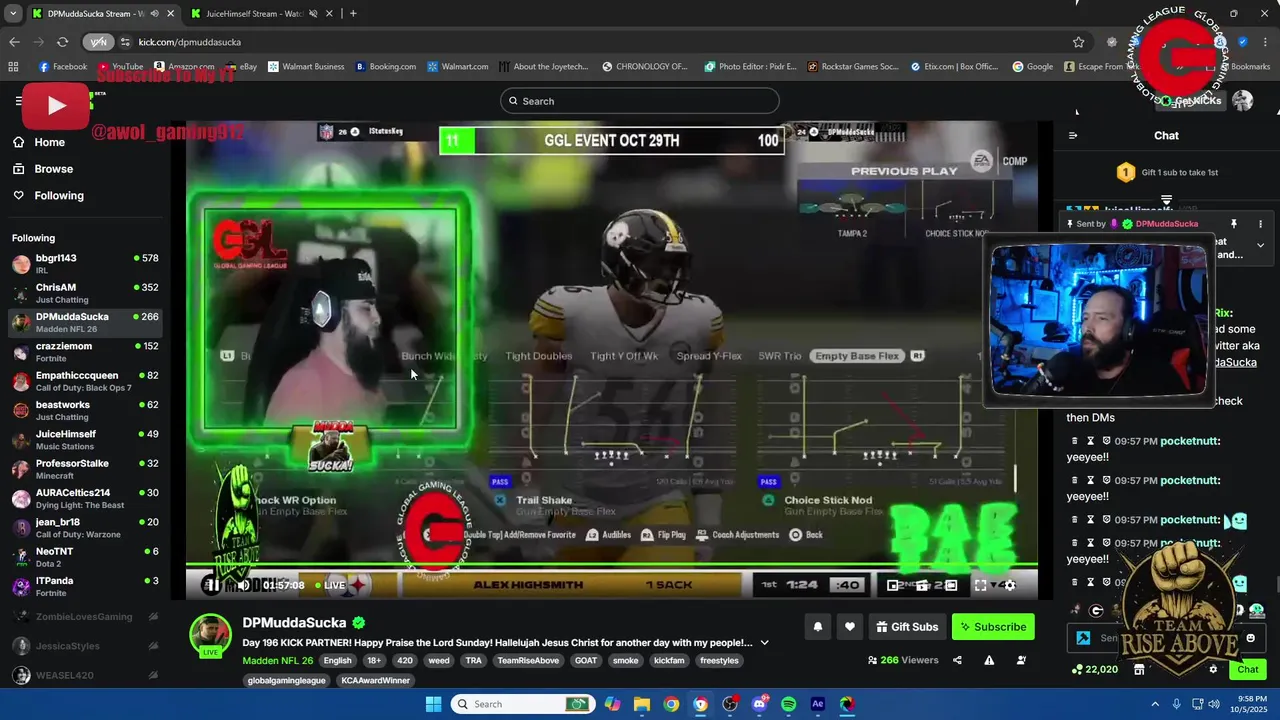Toggle the VPN button in address bar
Screen dimensions: 1280x720
[98, 42]
